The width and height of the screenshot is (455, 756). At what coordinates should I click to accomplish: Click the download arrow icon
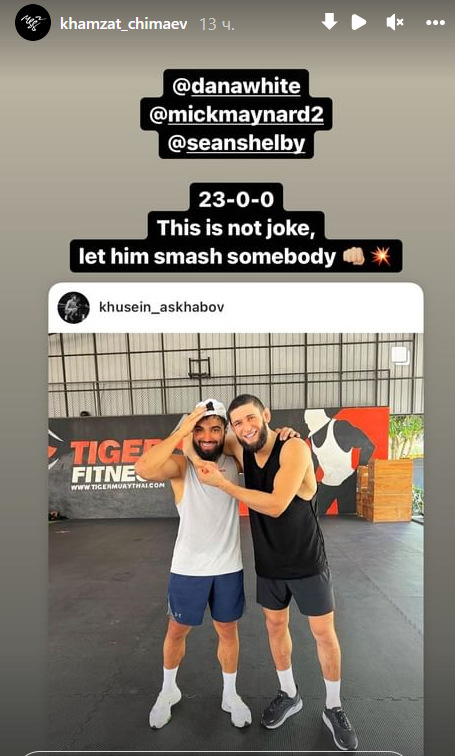coord(329,22)
